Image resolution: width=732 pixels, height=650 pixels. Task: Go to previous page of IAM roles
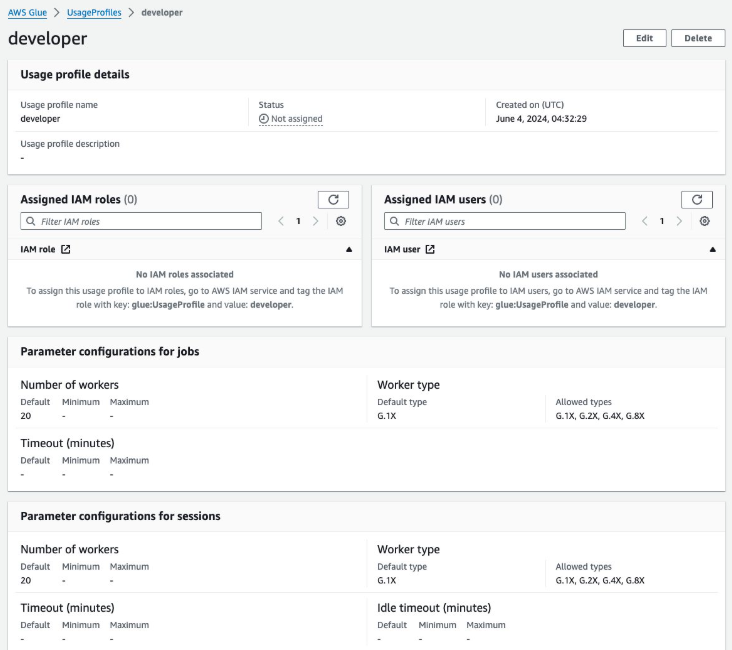(x=281, y=221)
